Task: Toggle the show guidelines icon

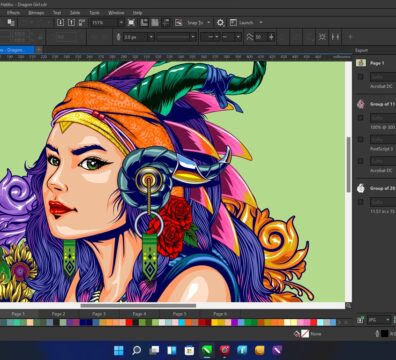Action: click(166, 23)
